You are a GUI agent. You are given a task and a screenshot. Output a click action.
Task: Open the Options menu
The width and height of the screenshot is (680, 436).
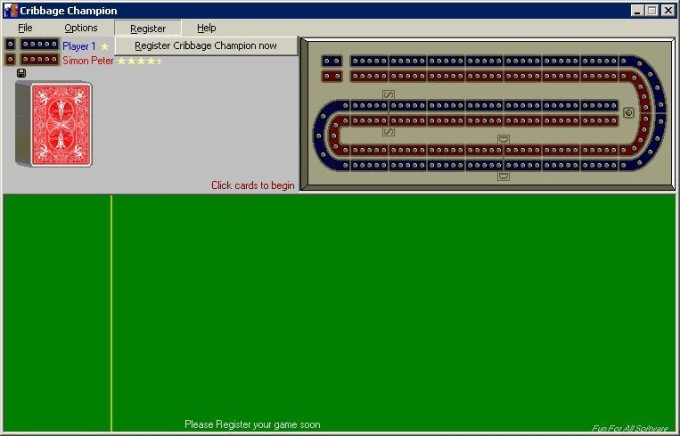pos(81,28)
